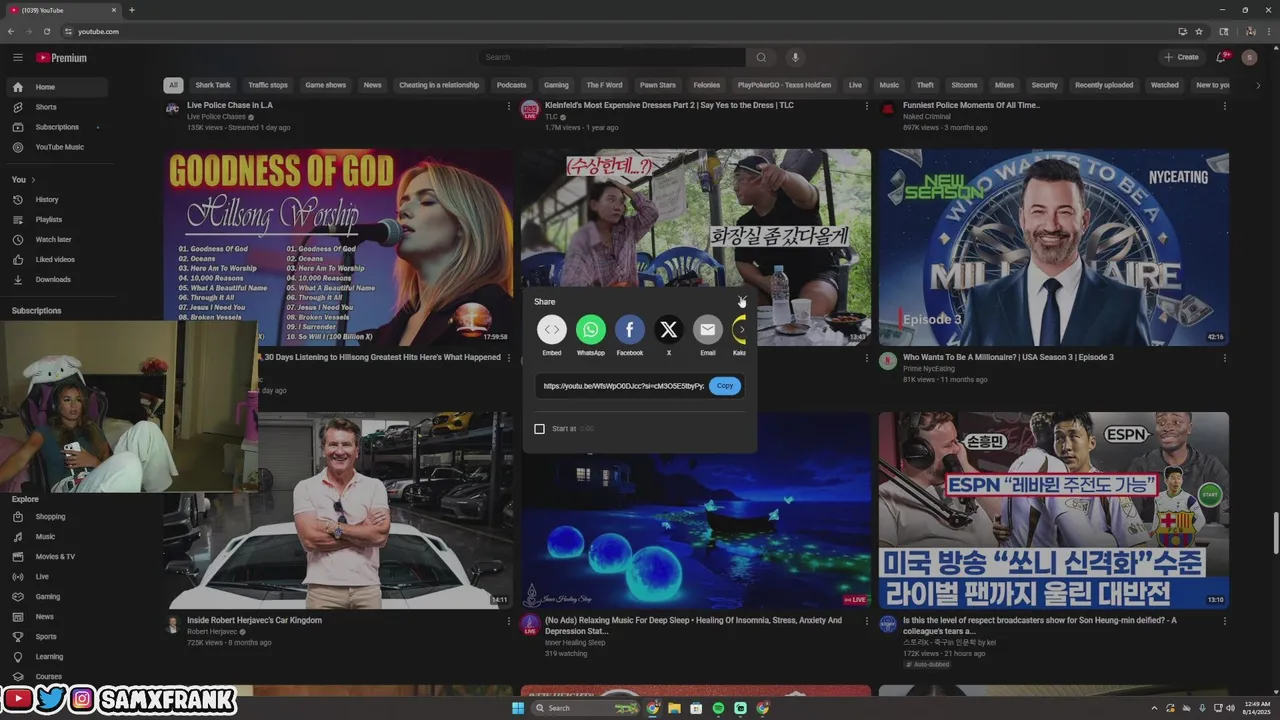Bookmark this page with the star icon

pos(1199,31)
